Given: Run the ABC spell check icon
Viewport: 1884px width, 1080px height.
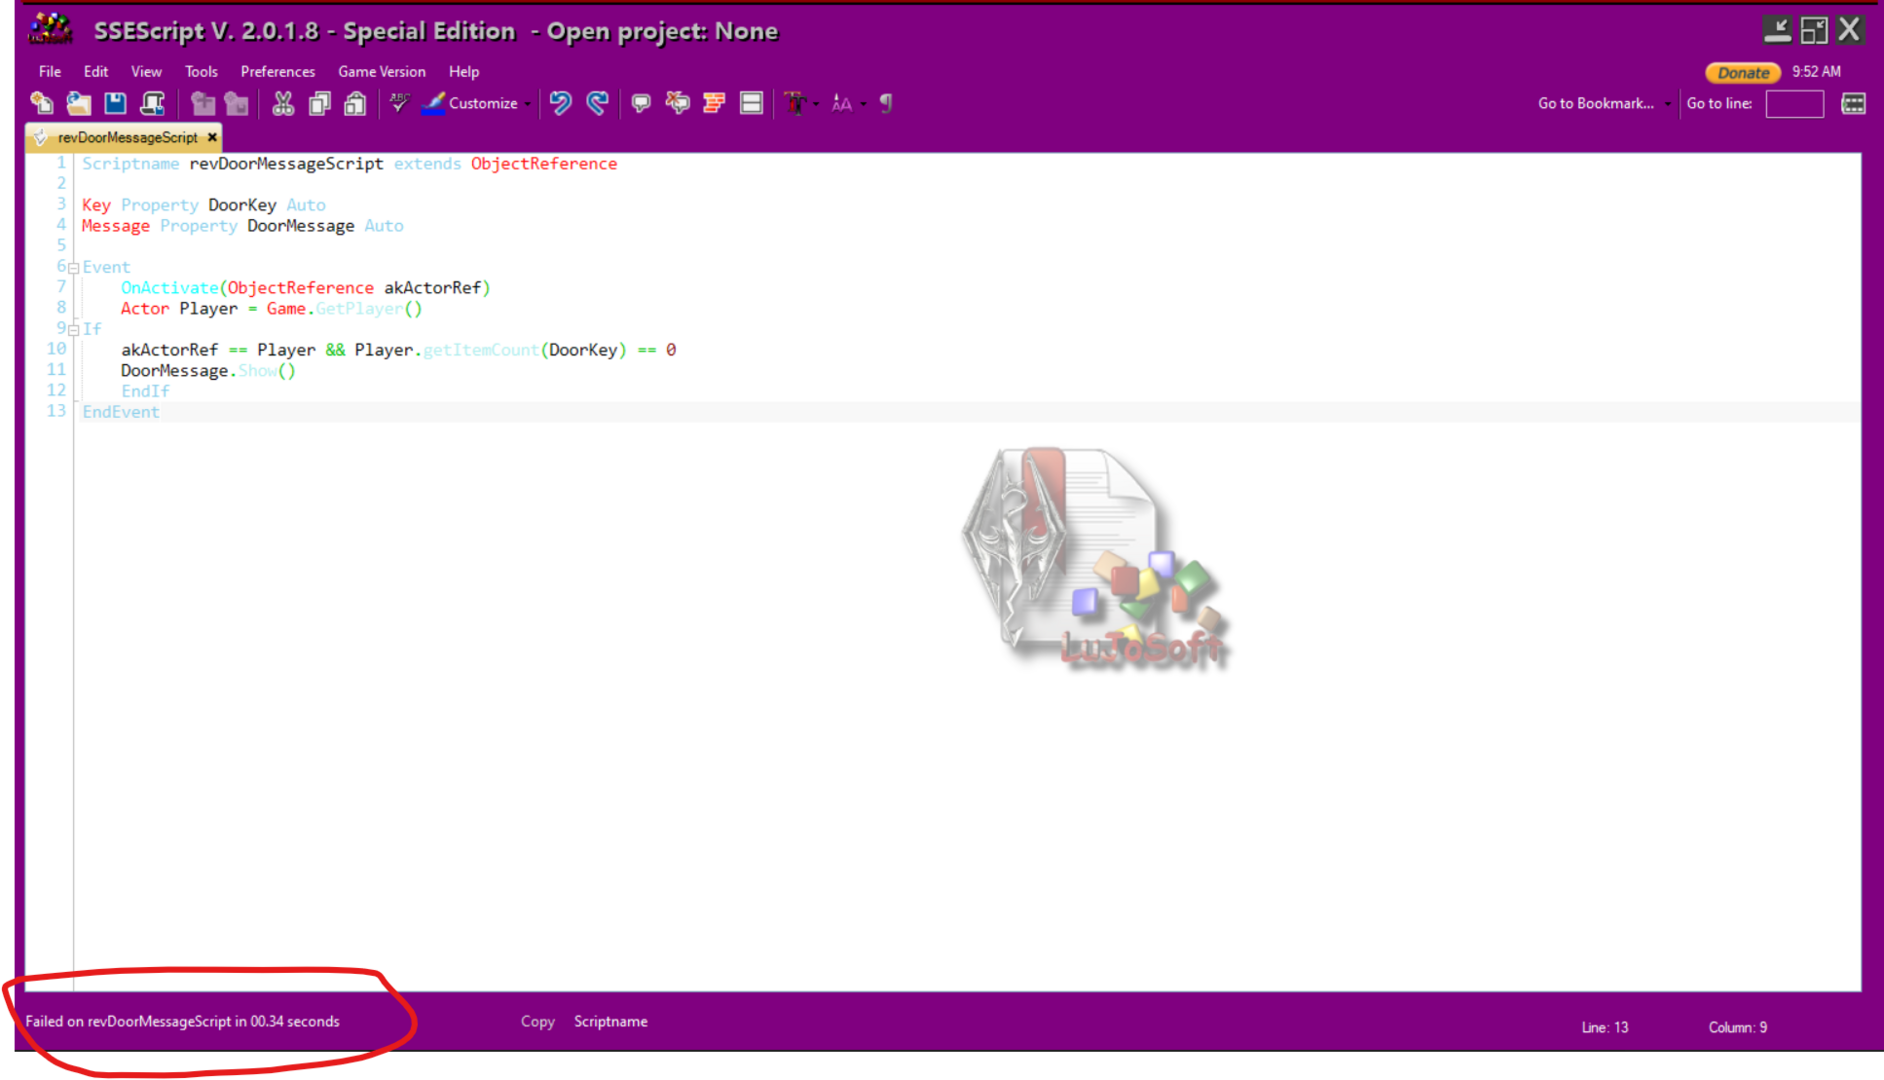Looking at the screenshot, I should (x=399, y=103).
